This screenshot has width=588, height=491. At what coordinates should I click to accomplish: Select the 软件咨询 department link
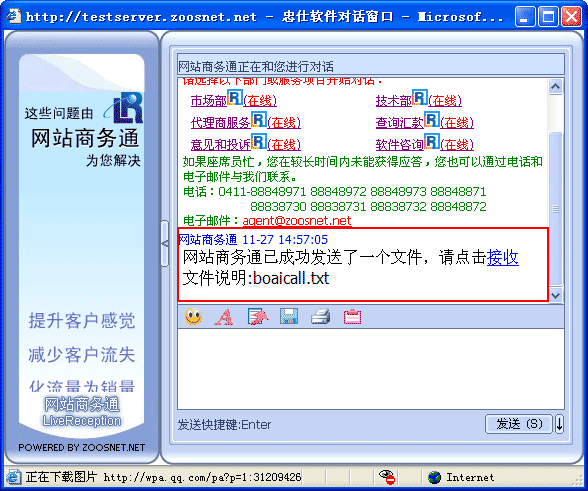pyautogui.click(x=399, y=144)
